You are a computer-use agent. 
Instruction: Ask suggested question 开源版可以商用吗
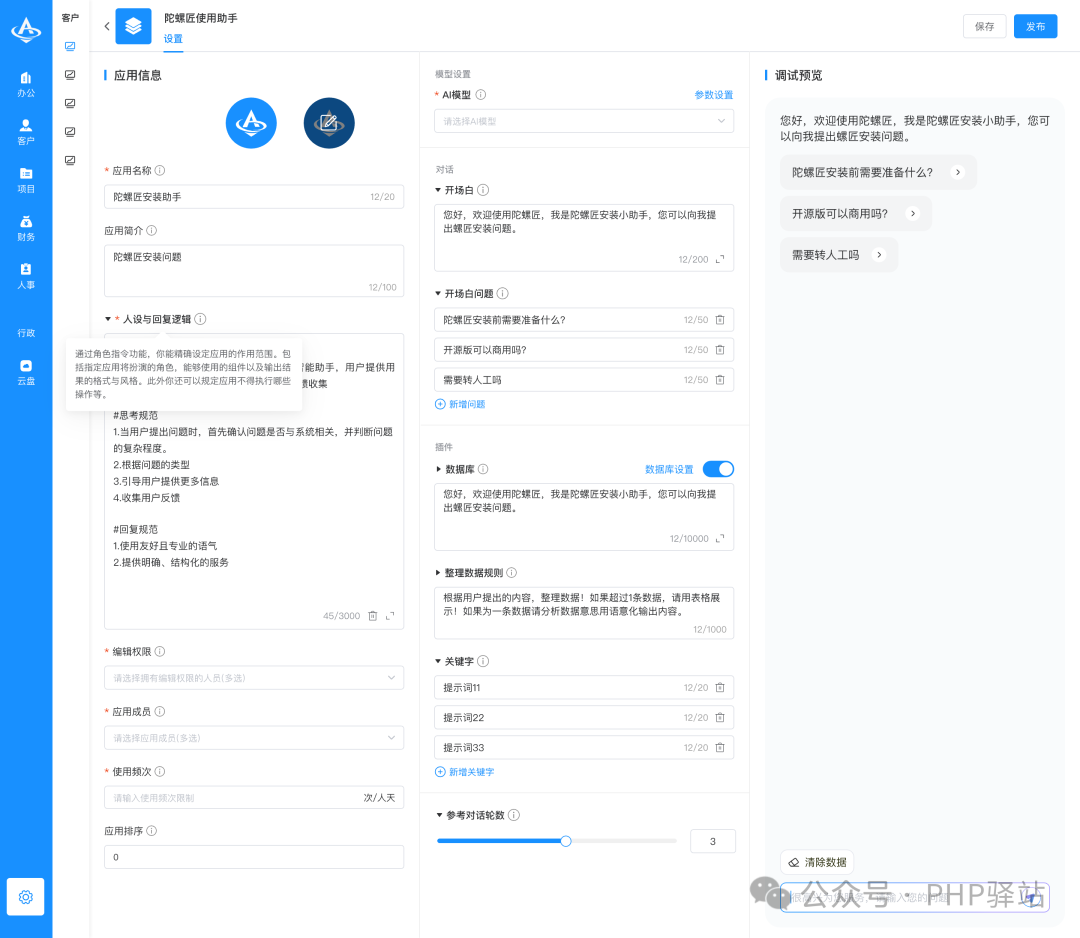coord(855,213)
